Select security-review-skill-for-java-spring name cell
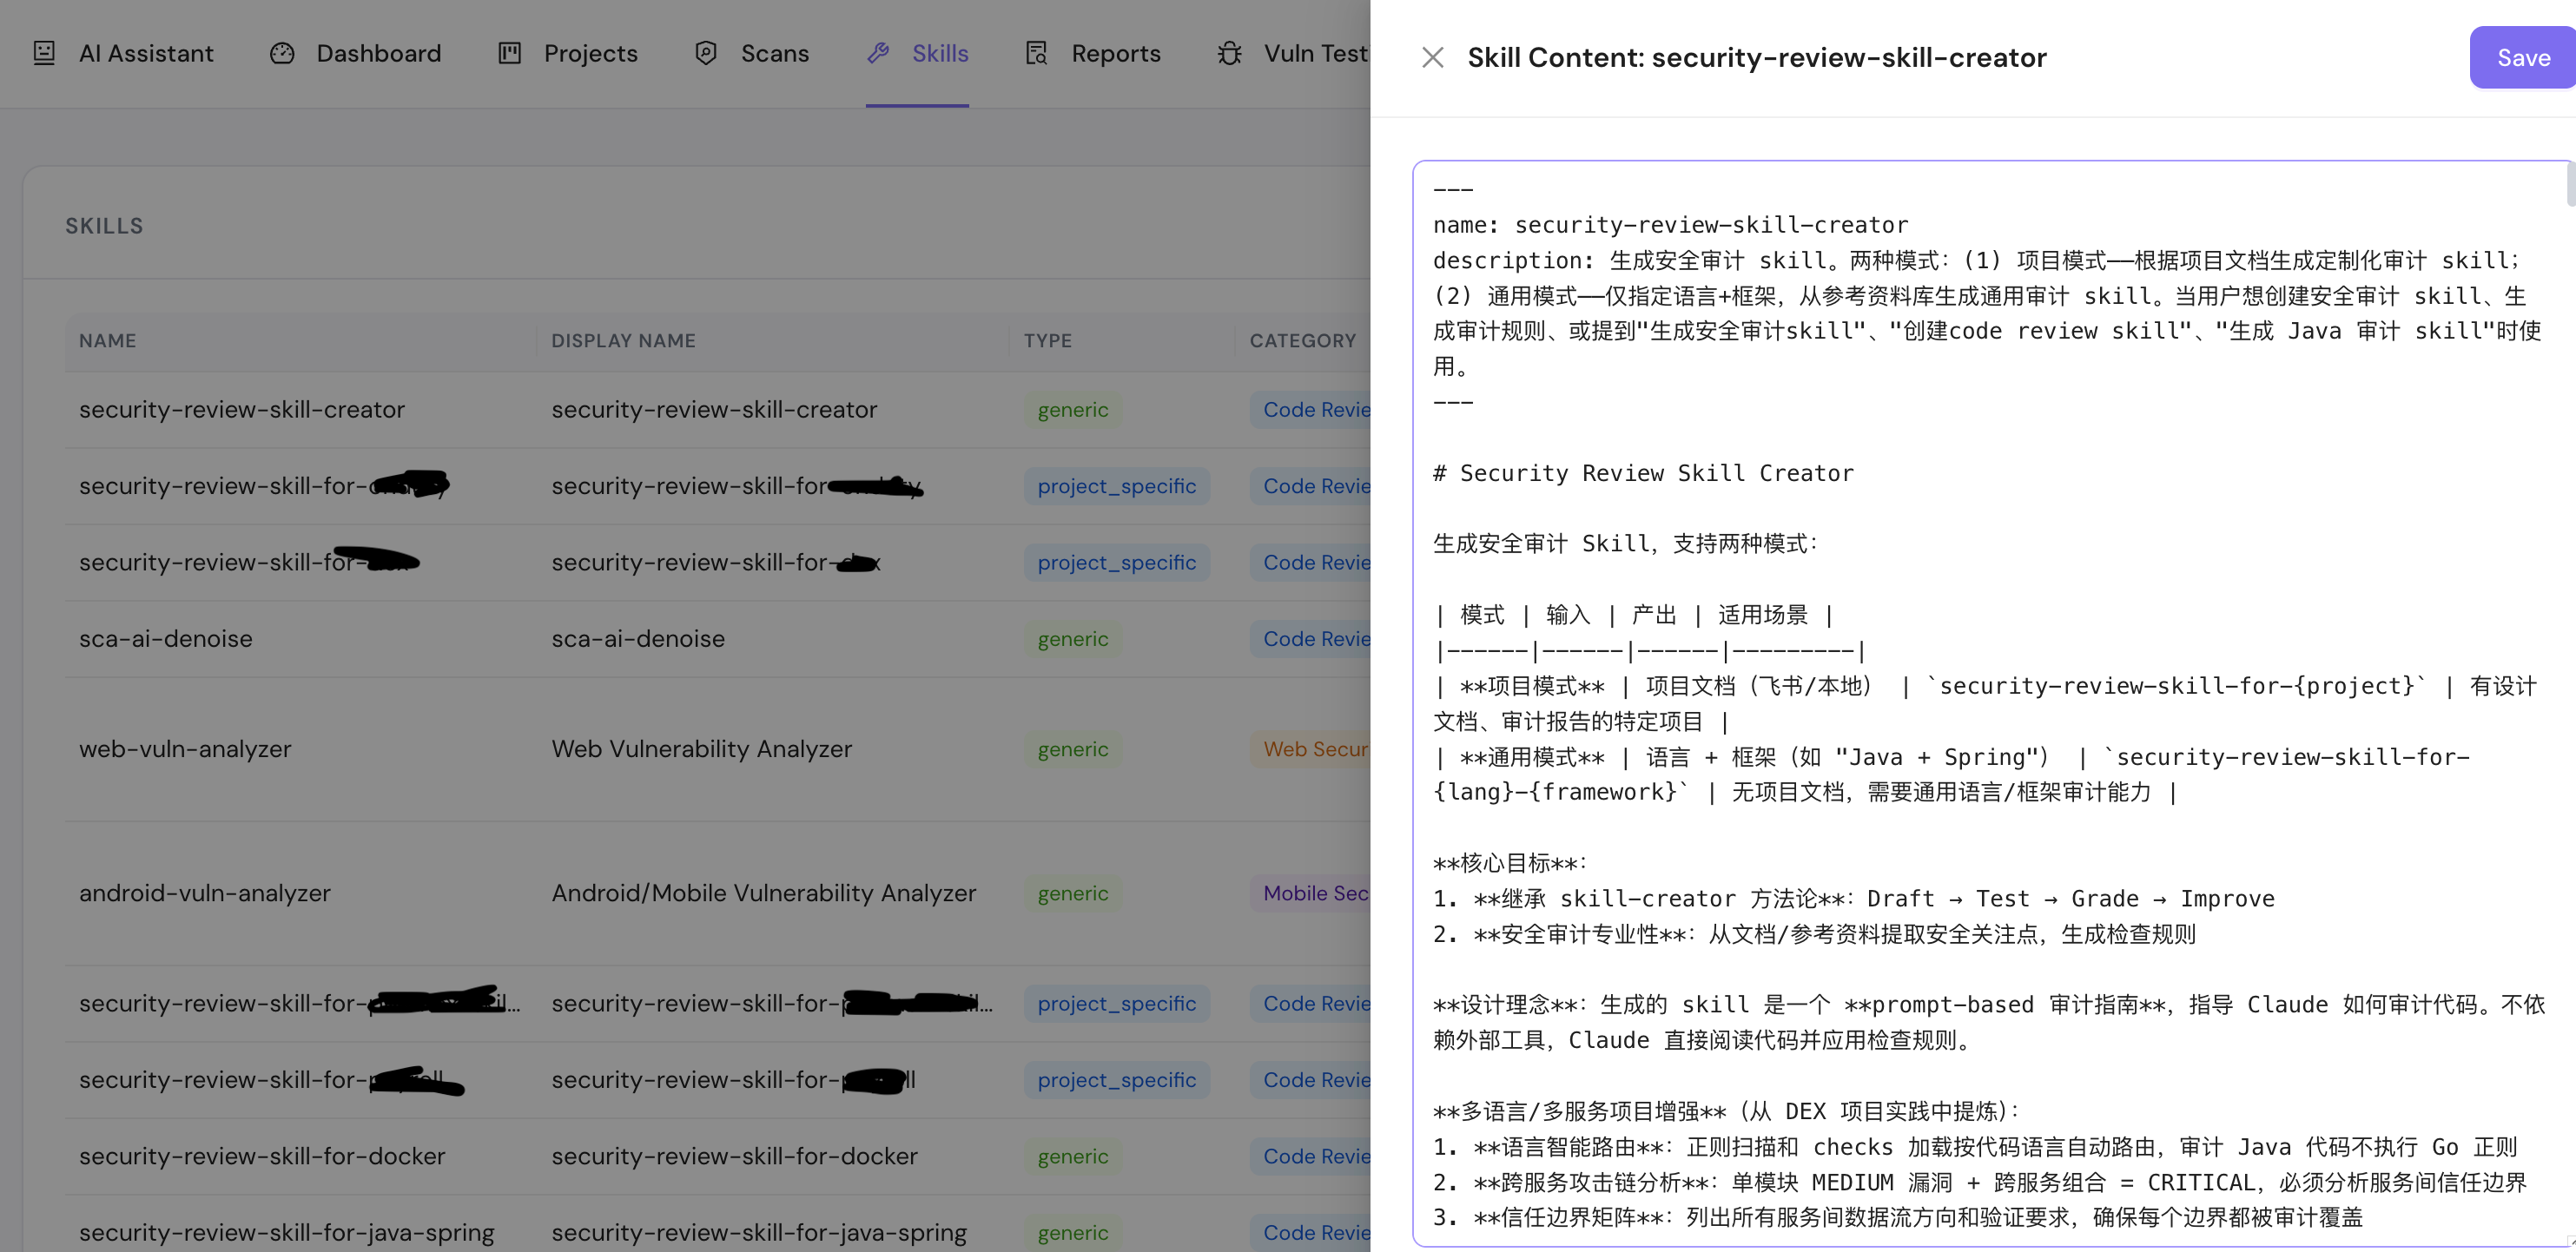Viewport: 2576px width, 1252px height. 287,1232
